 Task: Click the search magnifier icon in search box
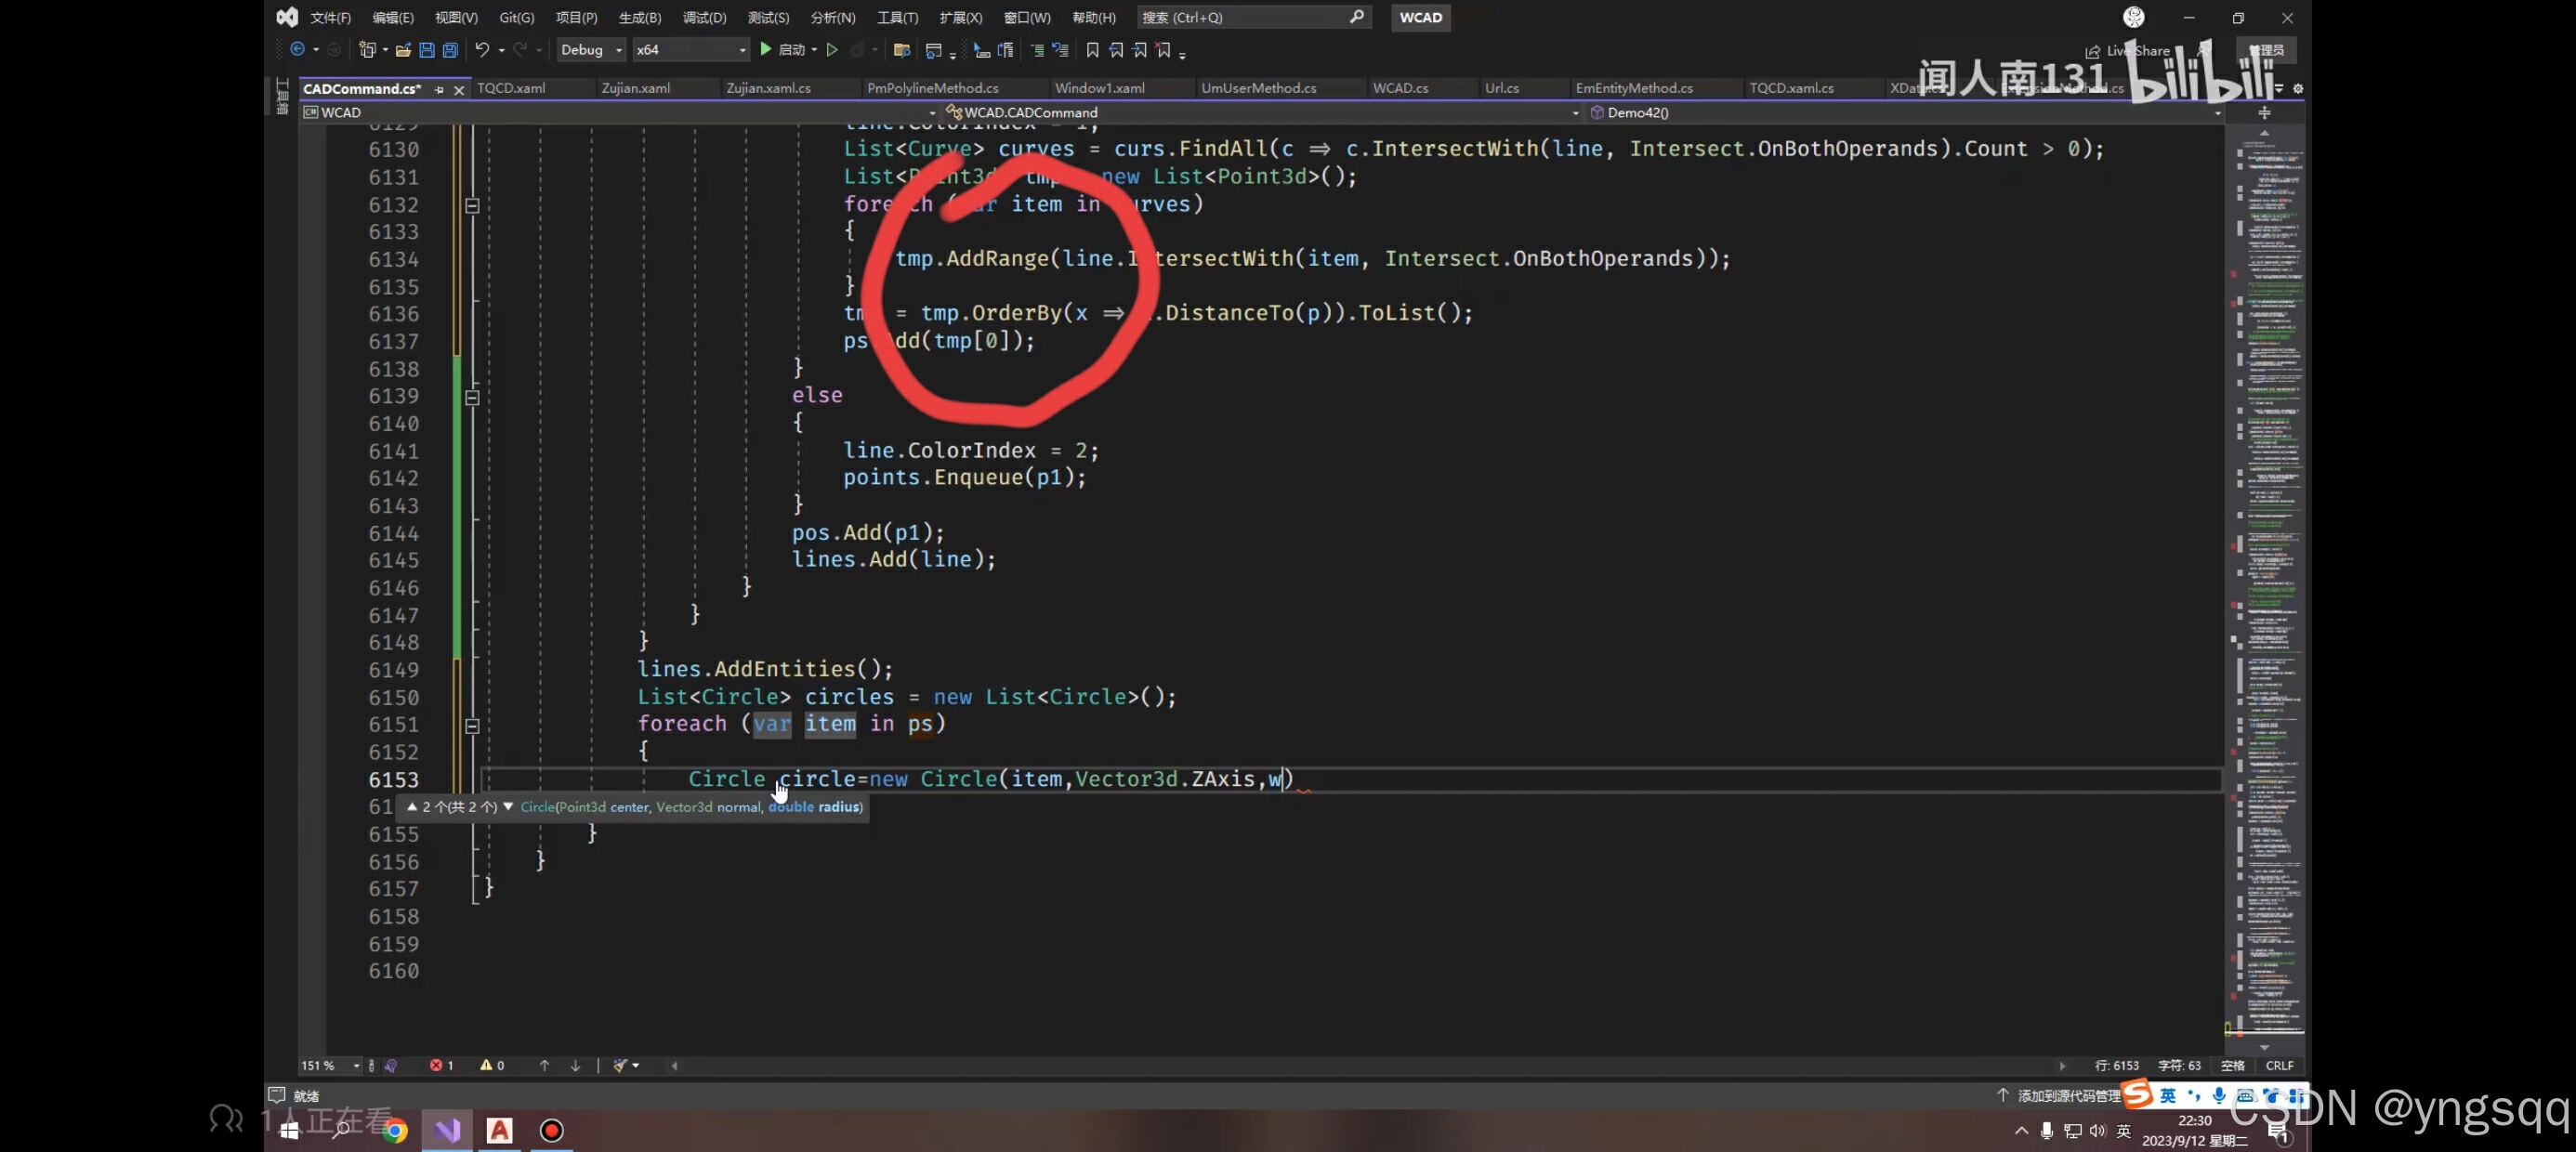coord(1357,17)
